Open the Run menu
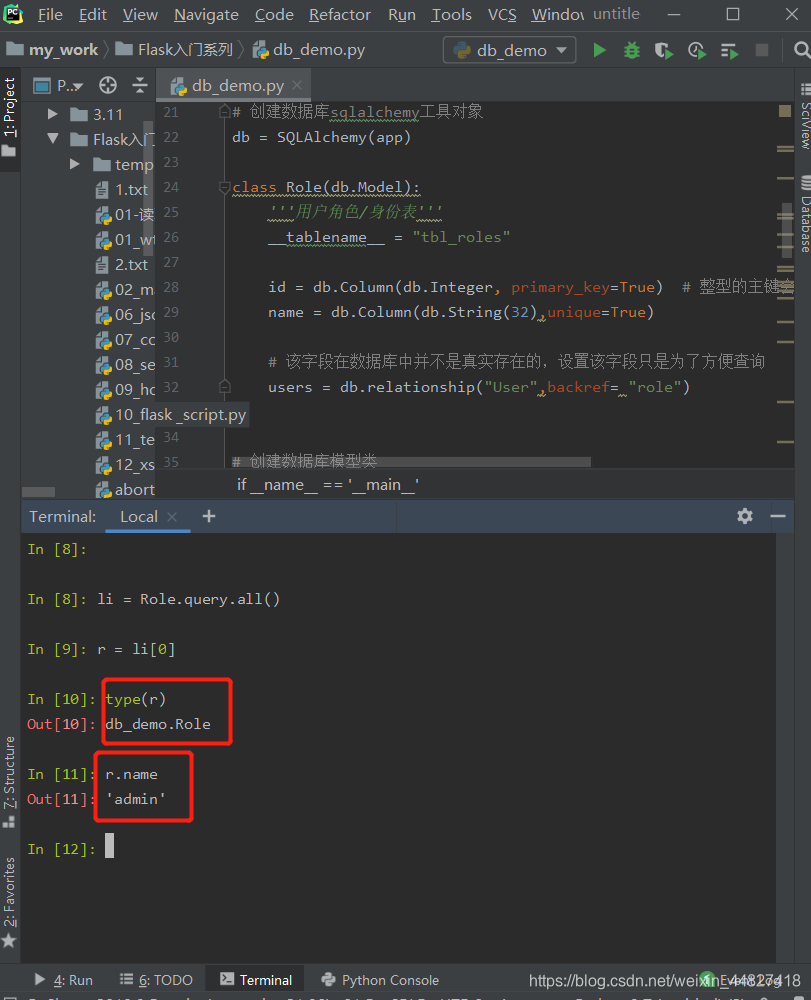Image resolution: width=811 pixels, height=1000 pixels. pyautogui.click(x=402, y=14)
